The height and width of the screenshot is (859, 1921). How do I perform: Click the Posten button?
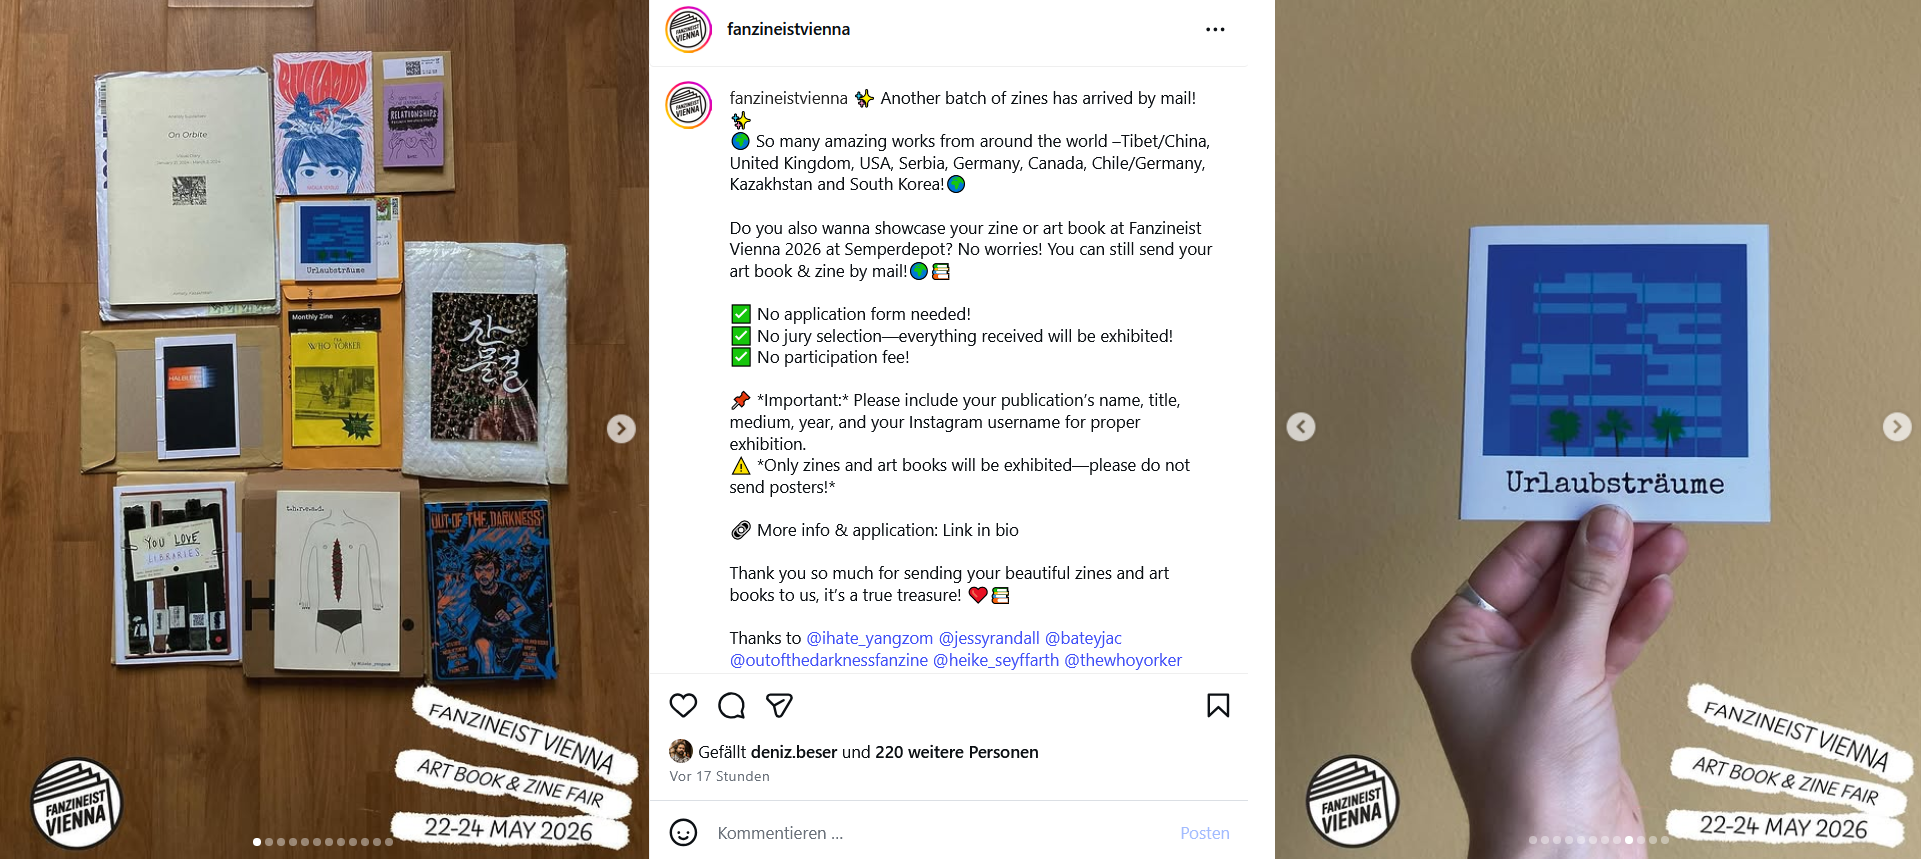1204,833
